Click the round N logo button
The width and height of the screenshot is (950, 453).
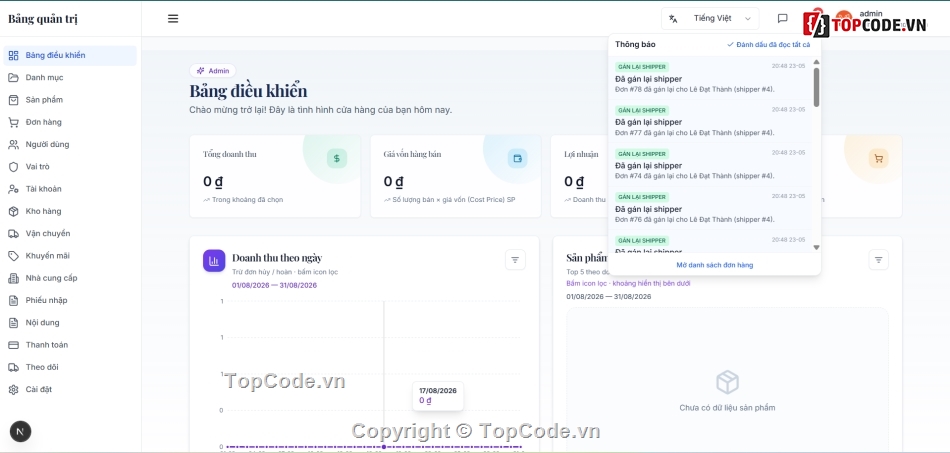click(x=21, y=432)
